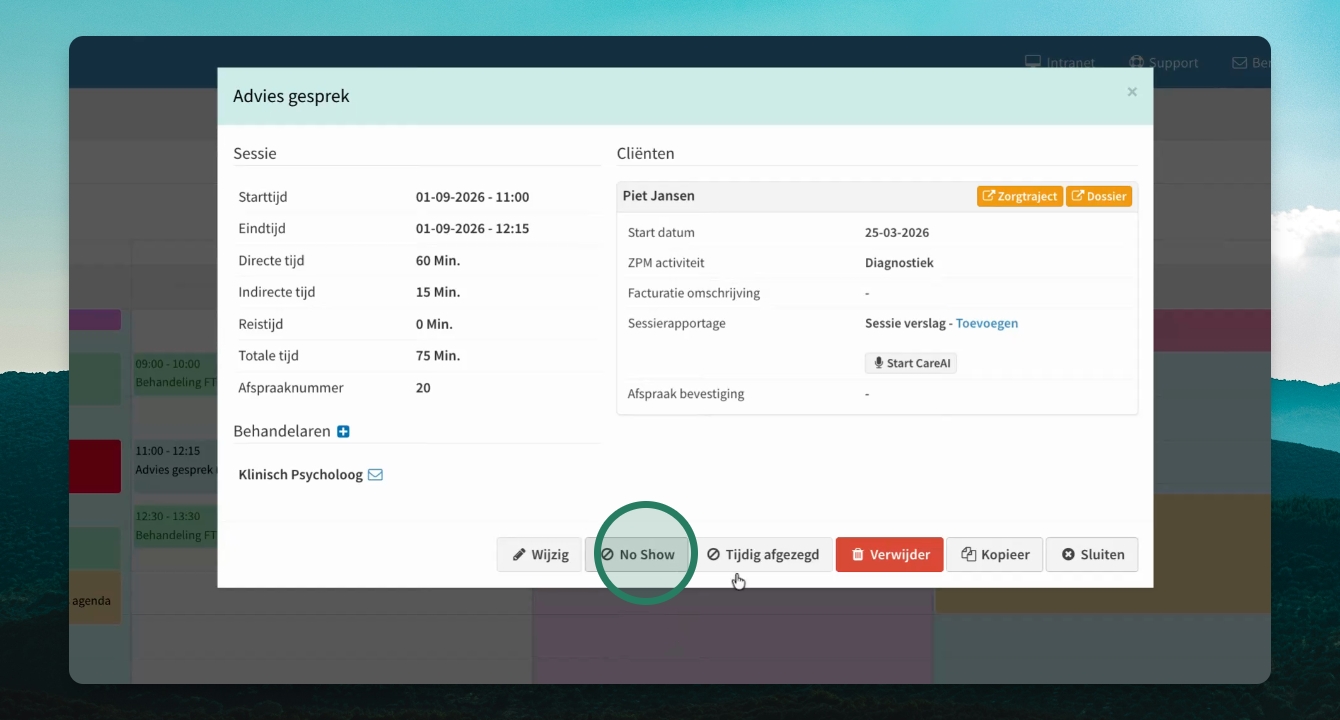
Task: Select the Starttijd value 01-09-2026 - 11:00
Action: 473,197
